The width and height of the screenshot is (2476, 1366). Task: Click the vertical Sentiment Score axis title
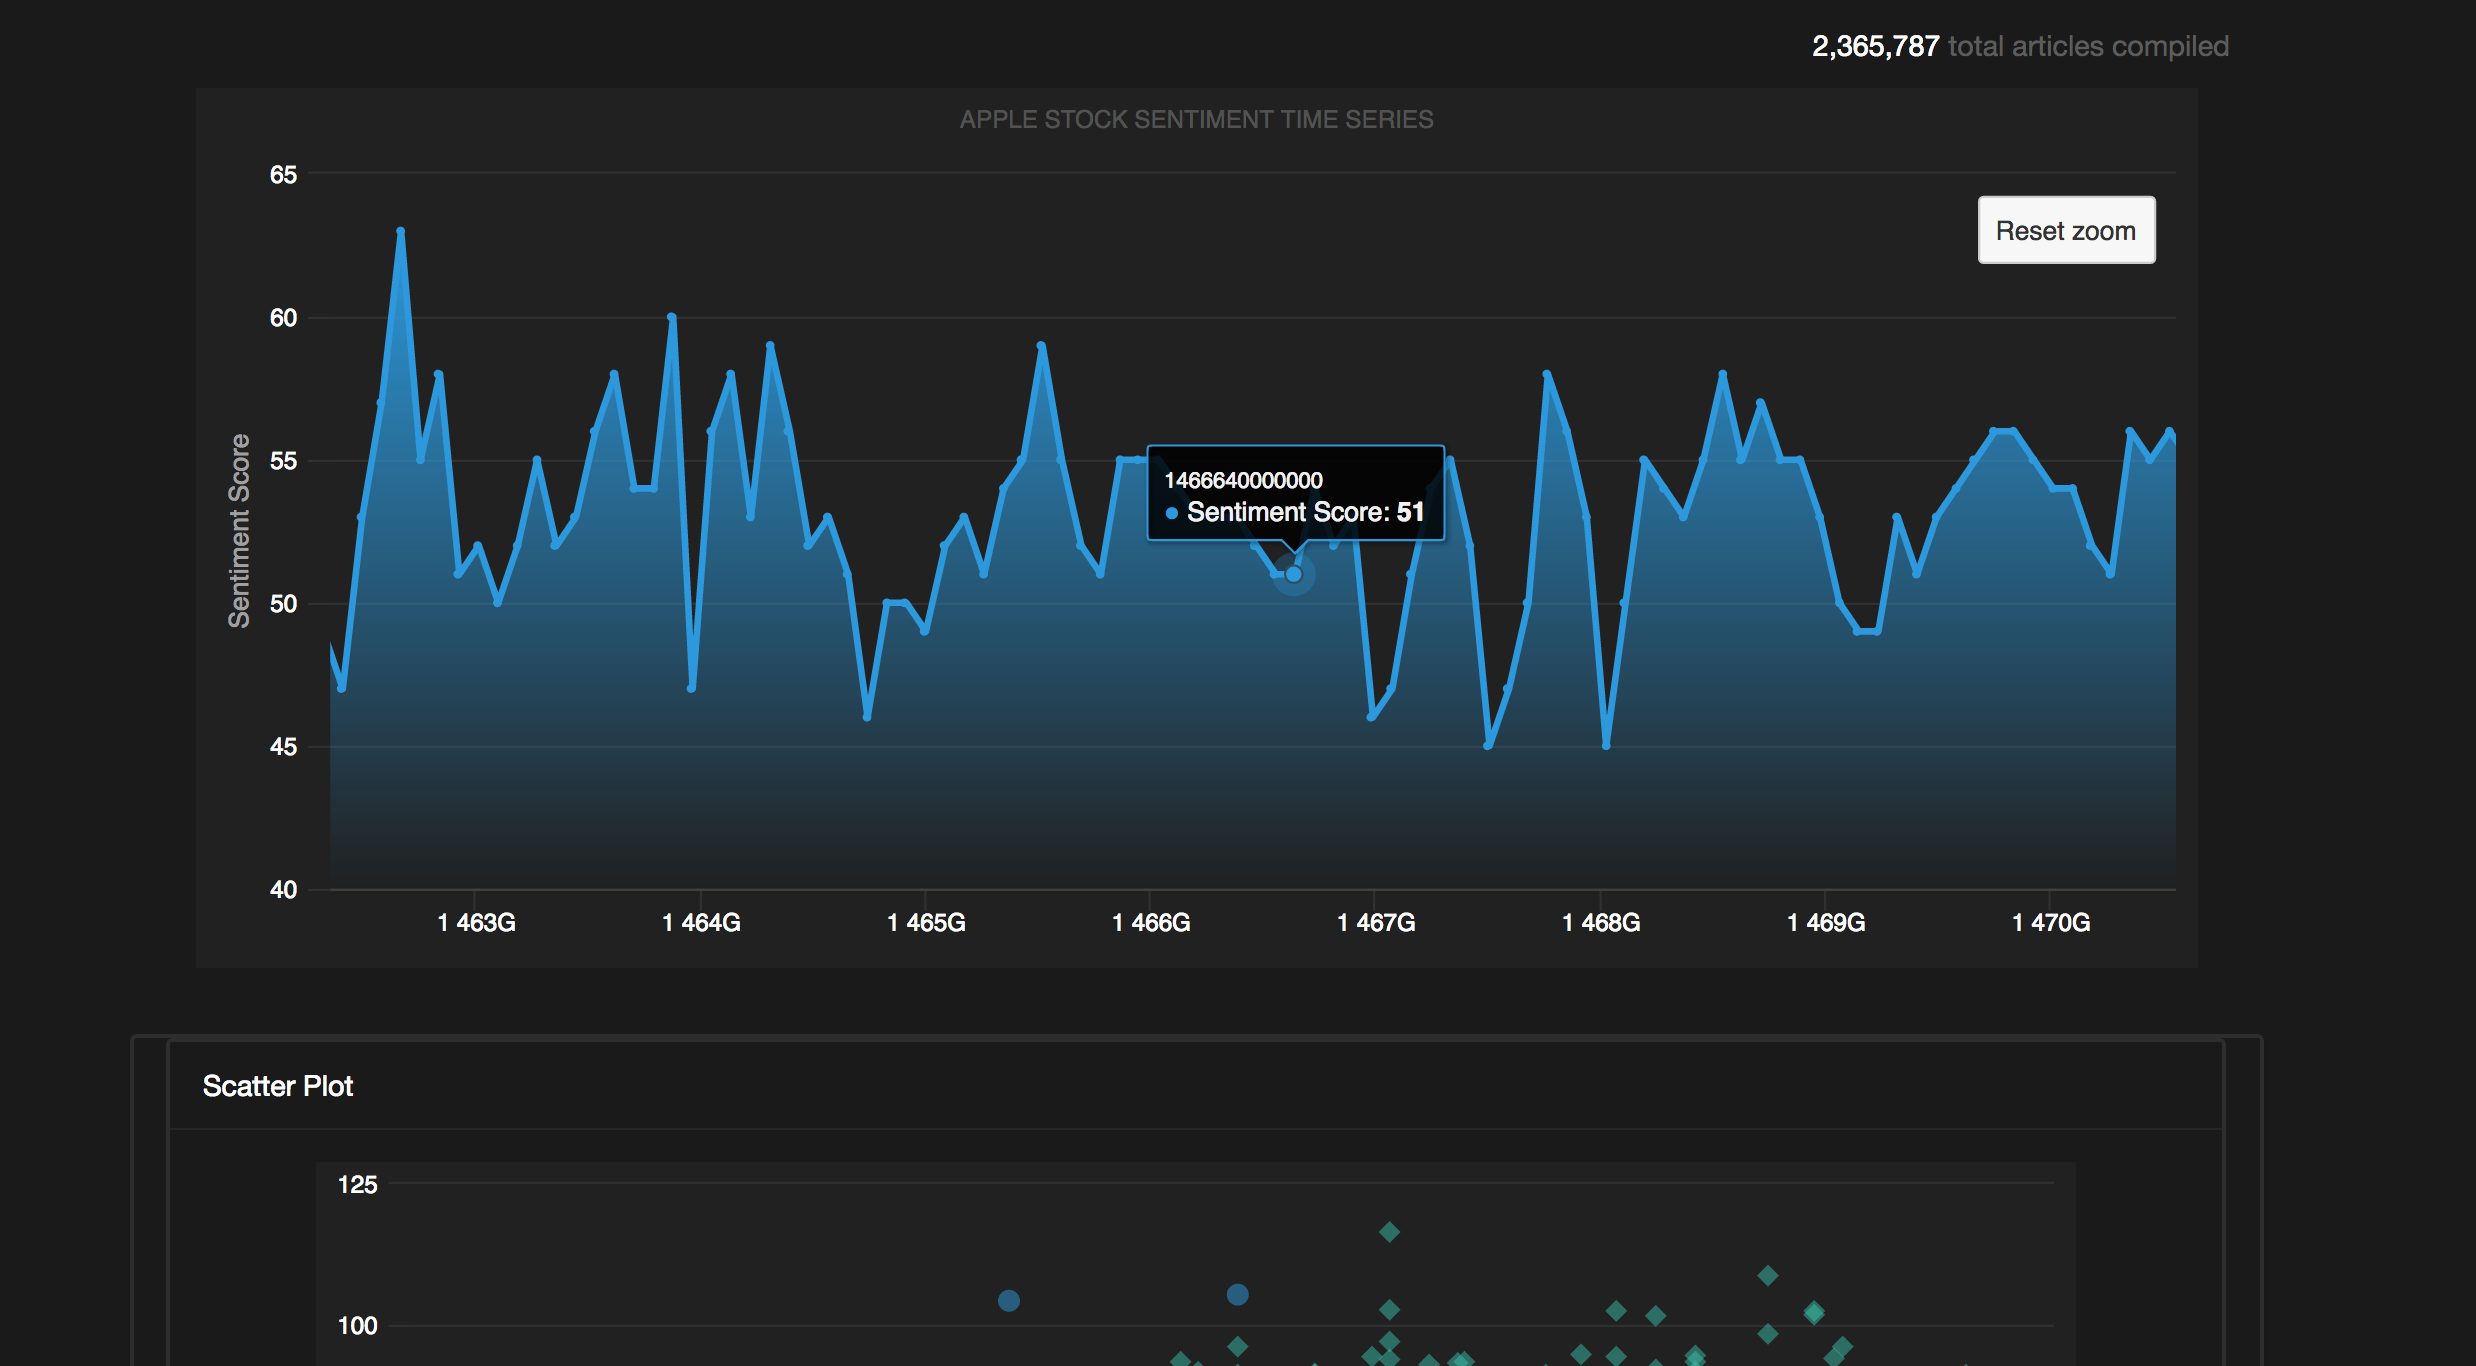tap(239, 530)
